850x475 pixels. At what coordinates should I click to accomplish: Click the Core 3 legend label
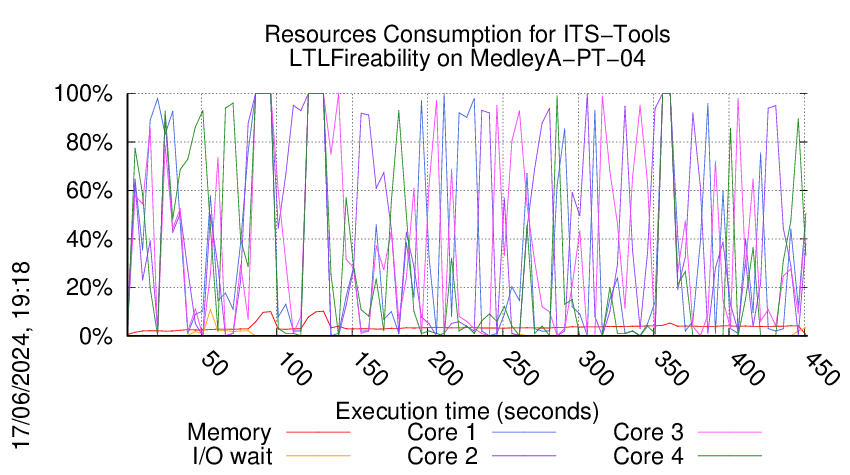coord(648,432)
